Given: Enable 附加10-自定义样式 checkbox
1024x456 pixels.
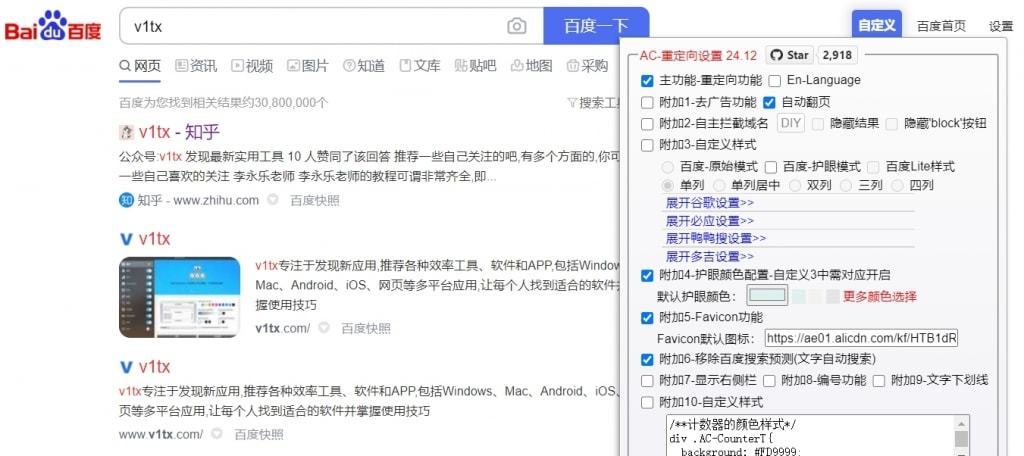Looking at the screenshot, I should 647,402.
